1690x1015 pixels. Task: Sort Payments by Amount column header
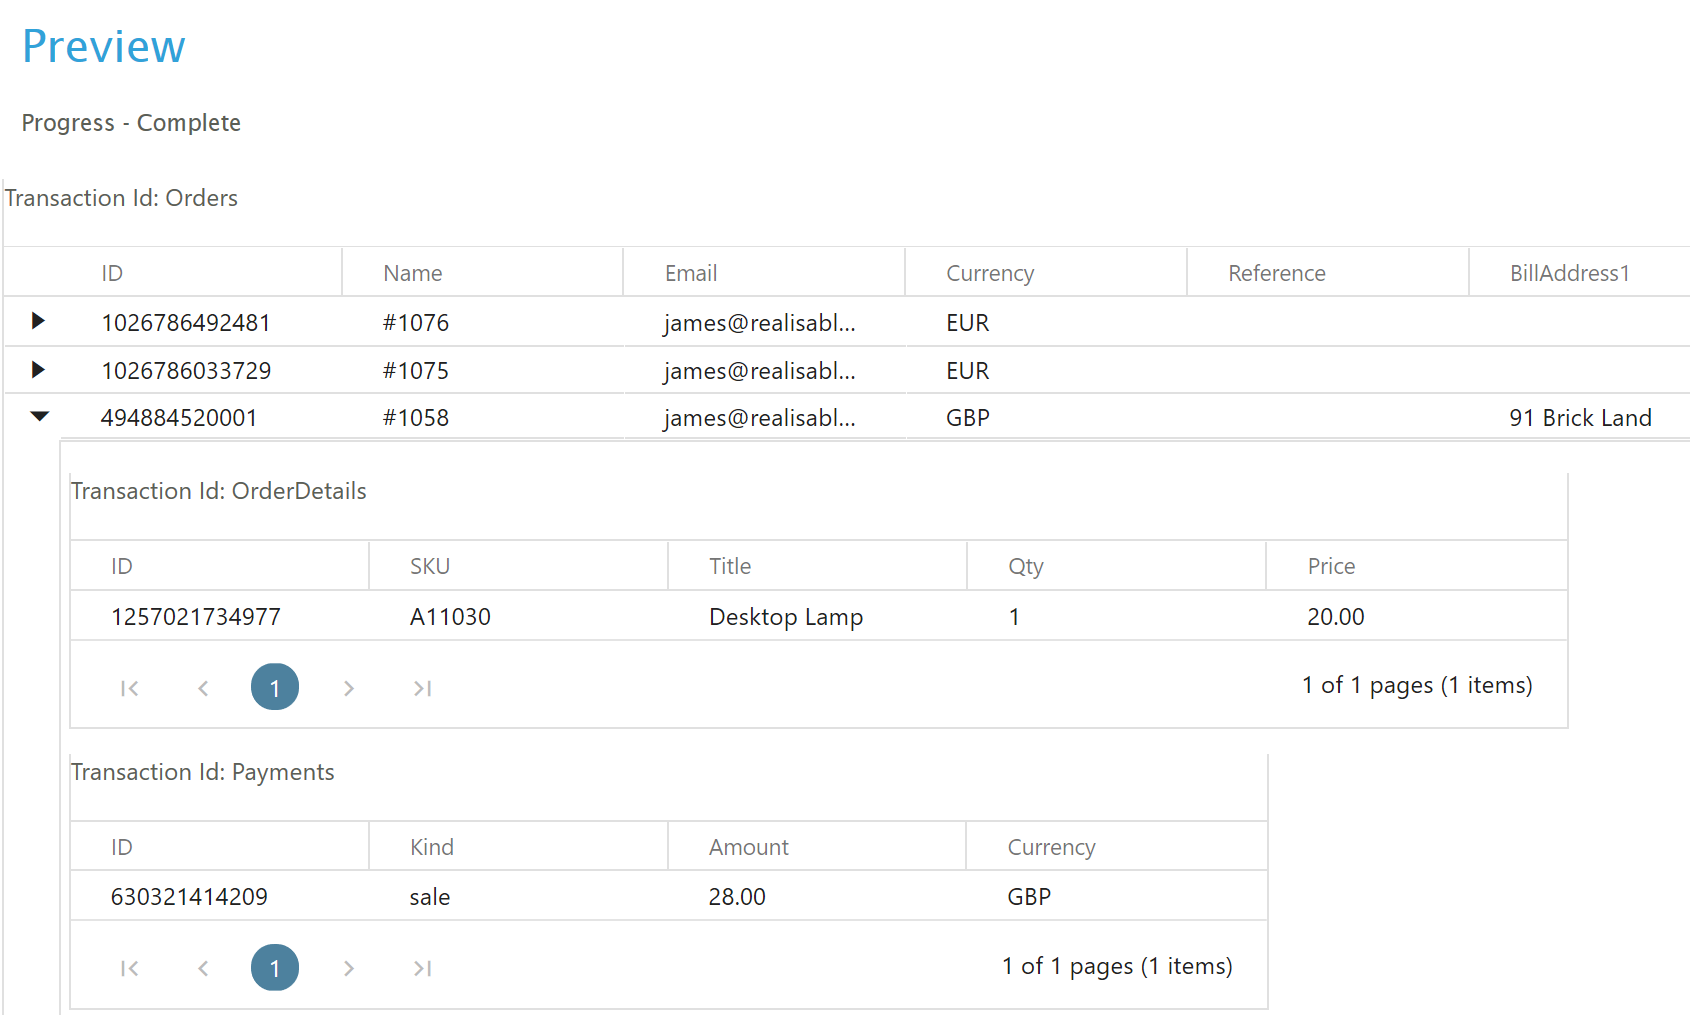(748, 847)
